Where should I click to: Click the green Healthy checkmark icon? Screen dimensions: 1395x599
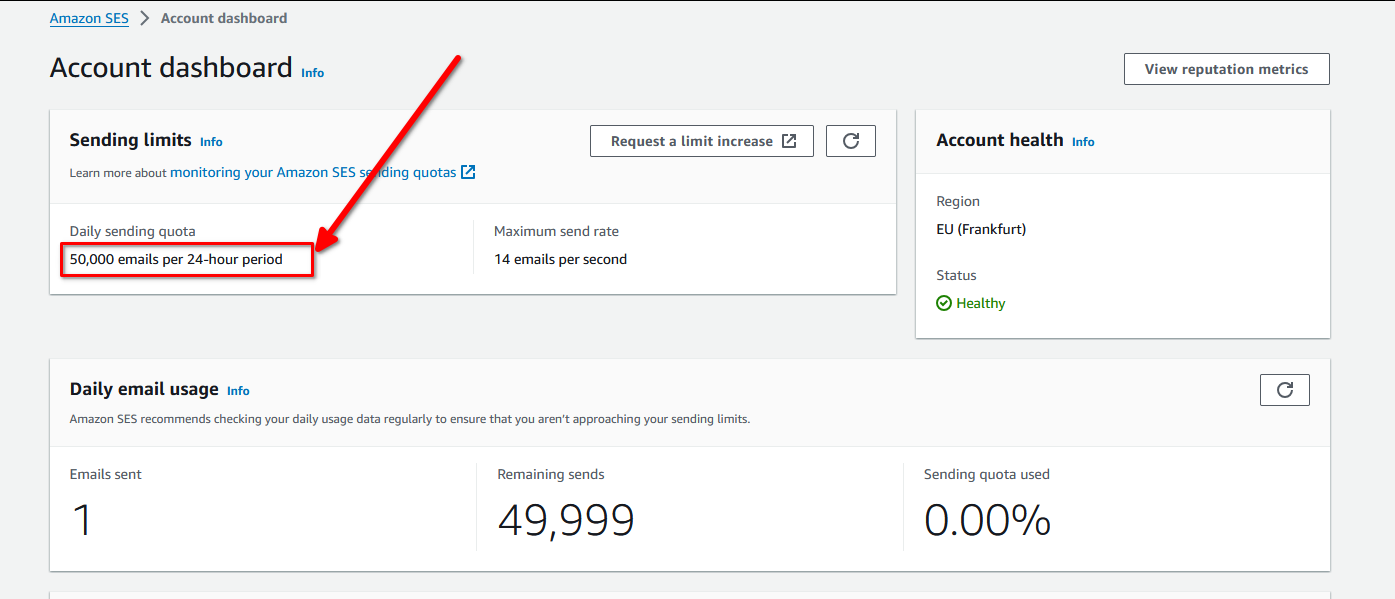click(944, 303)
